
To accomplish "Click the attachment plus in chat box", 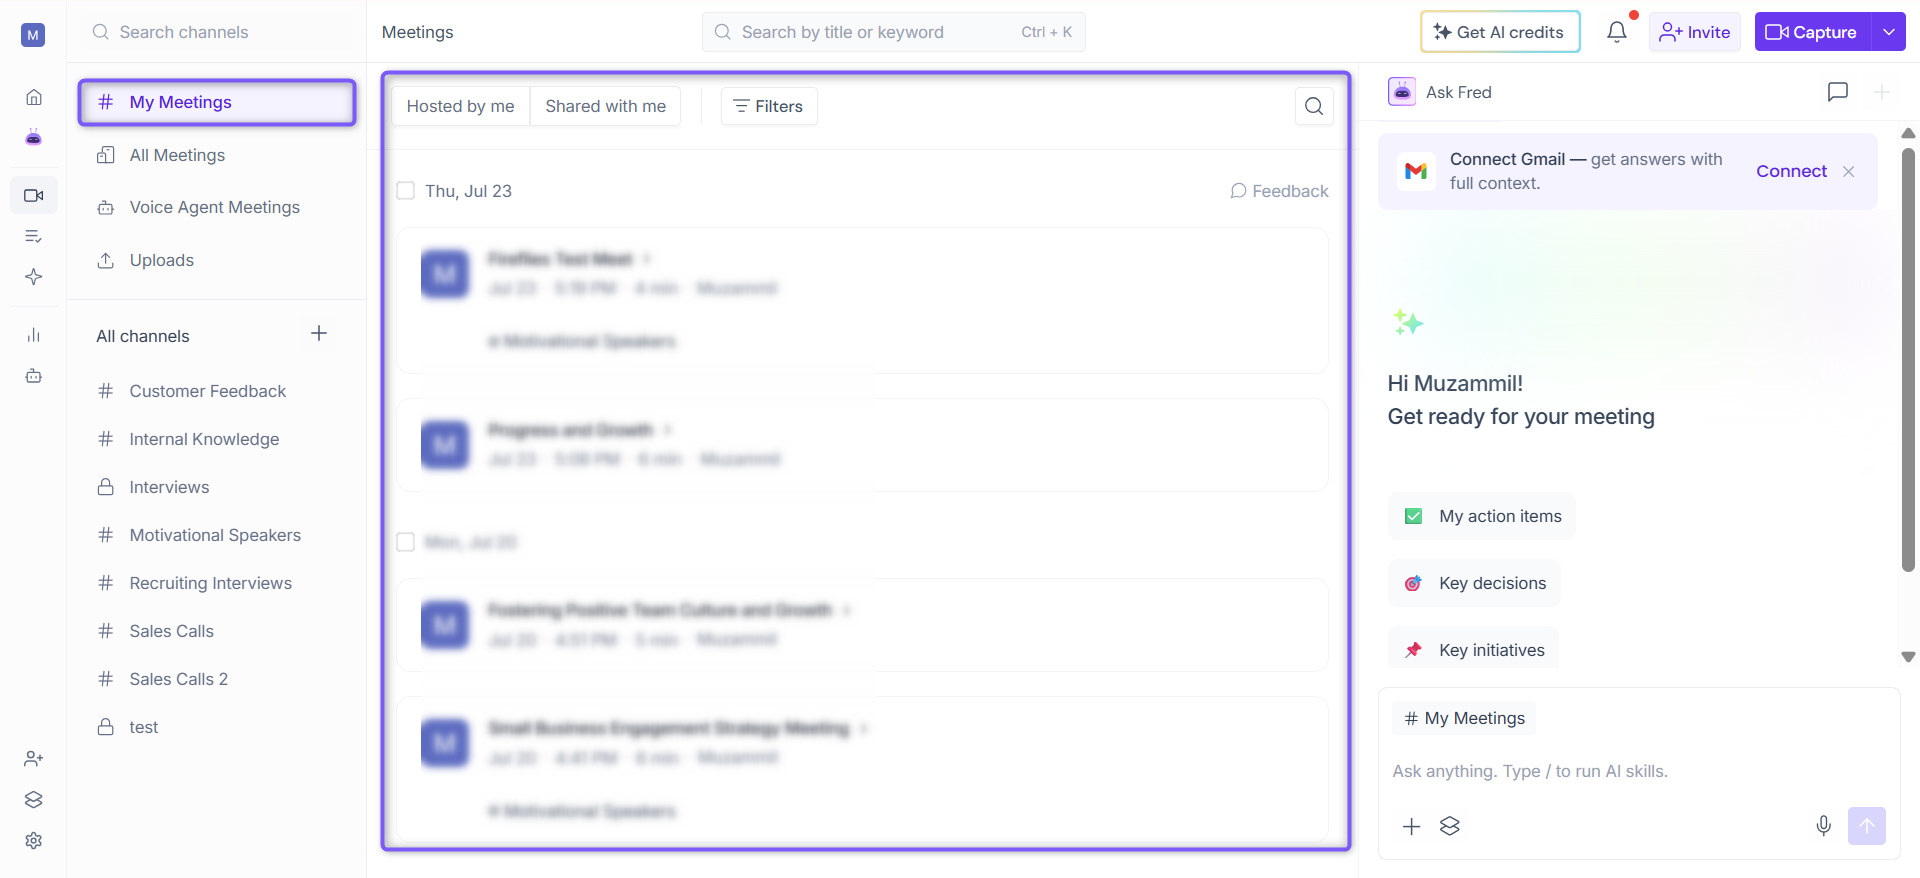I will click(x=1411, y=827).
